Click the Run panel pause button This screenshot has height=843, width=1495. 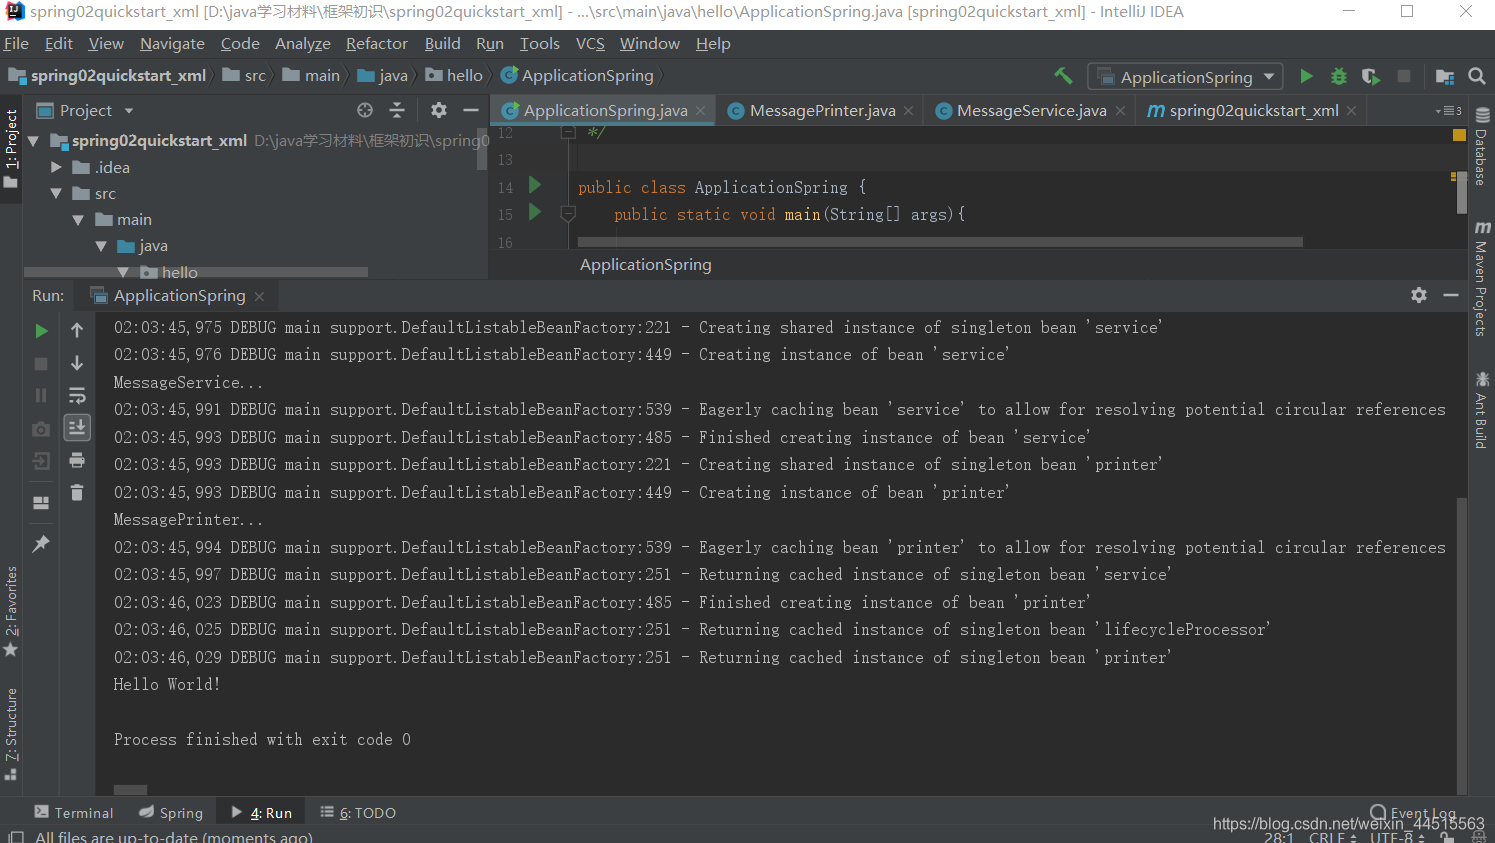(x=41, y=396)
